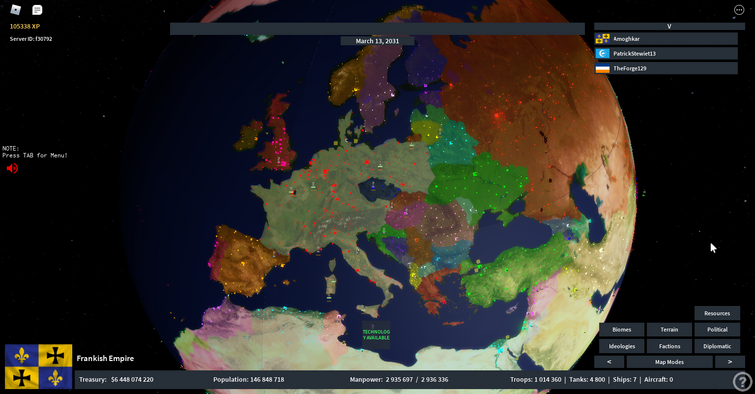Collapse the player list with V arrow
The height and width of the screenshot is (394, 755).
coord(669,26)
